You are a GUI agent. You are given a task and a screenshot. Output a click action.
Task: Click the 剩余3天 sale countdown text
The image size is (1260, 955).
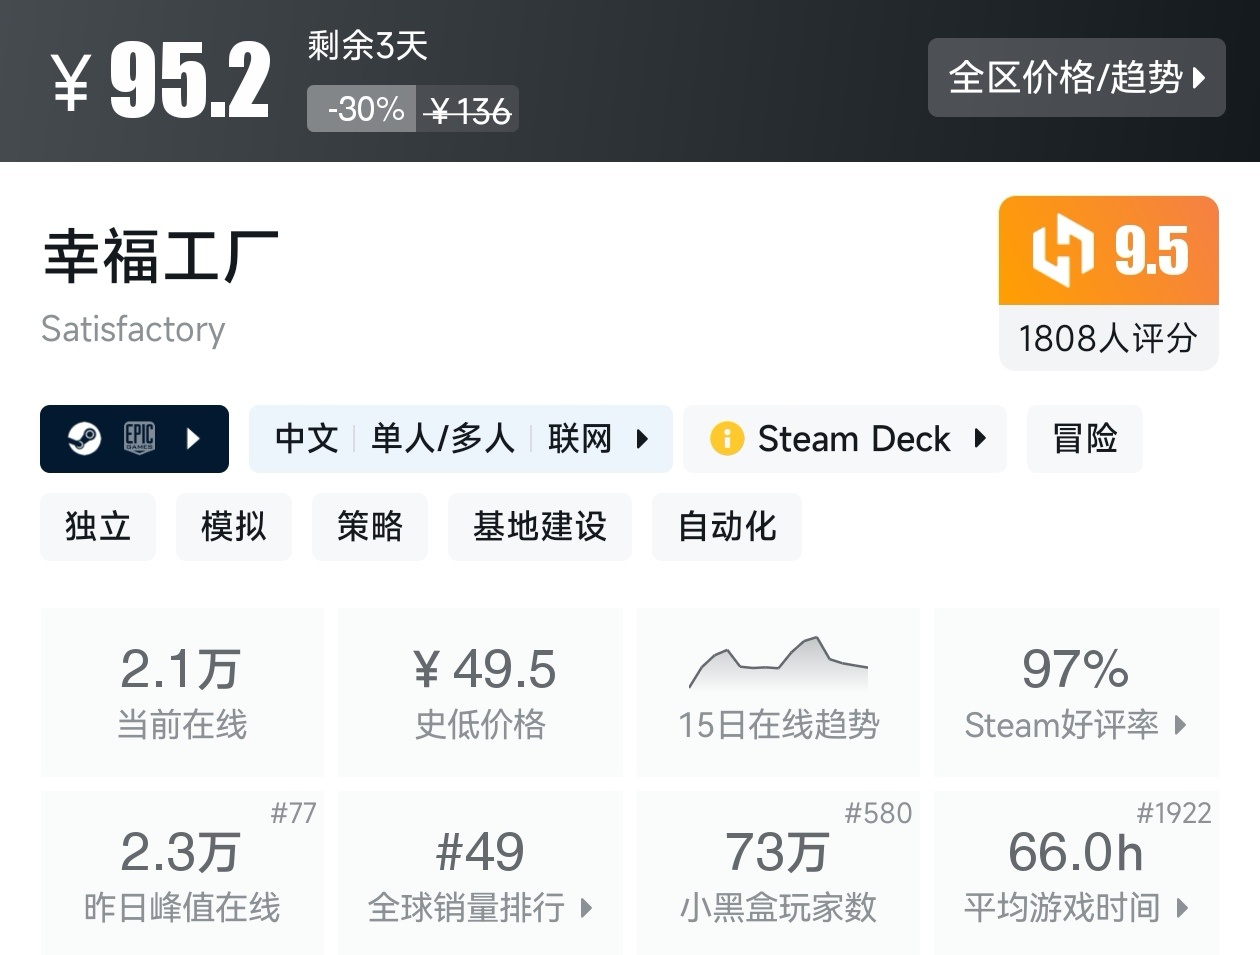pyautogui.click(x=367, y=45)
